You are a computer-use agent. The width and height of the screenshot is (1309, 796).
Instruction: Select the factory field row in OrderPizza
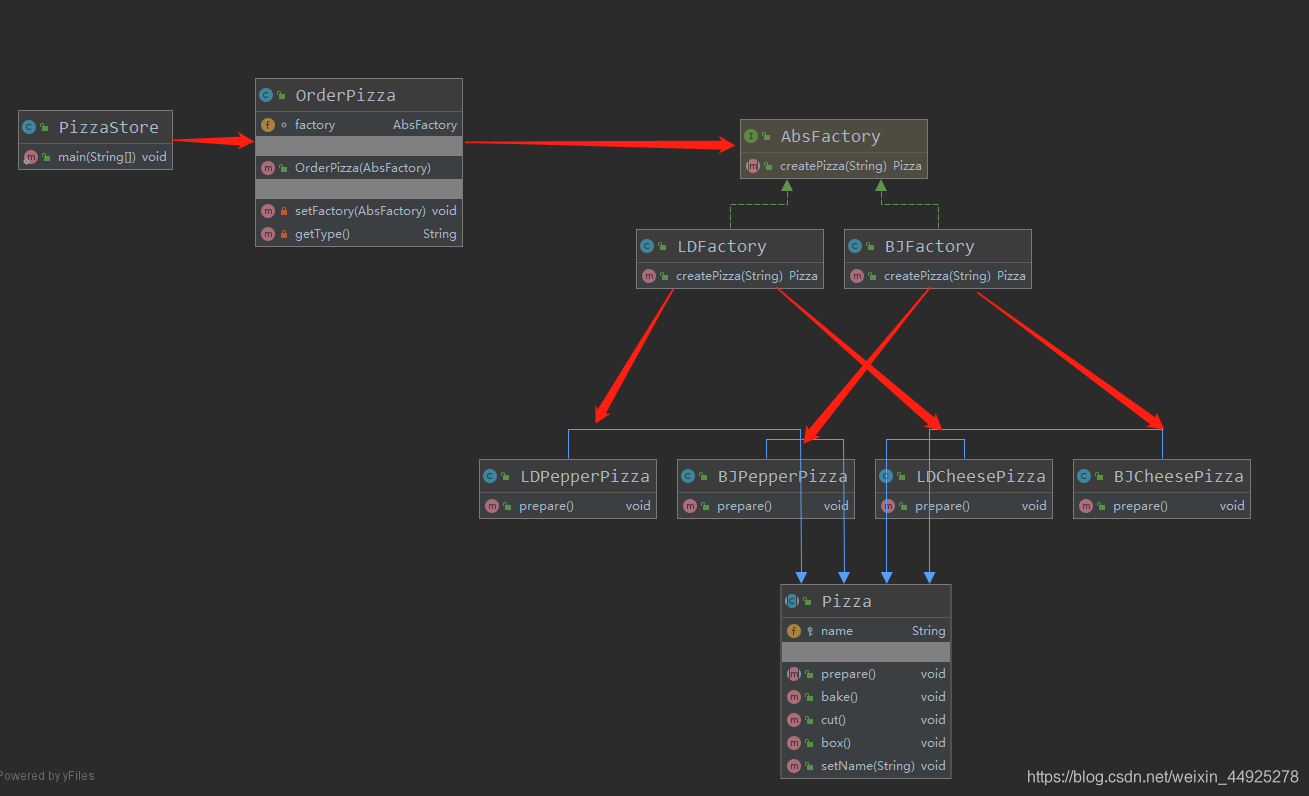[359, 125]
